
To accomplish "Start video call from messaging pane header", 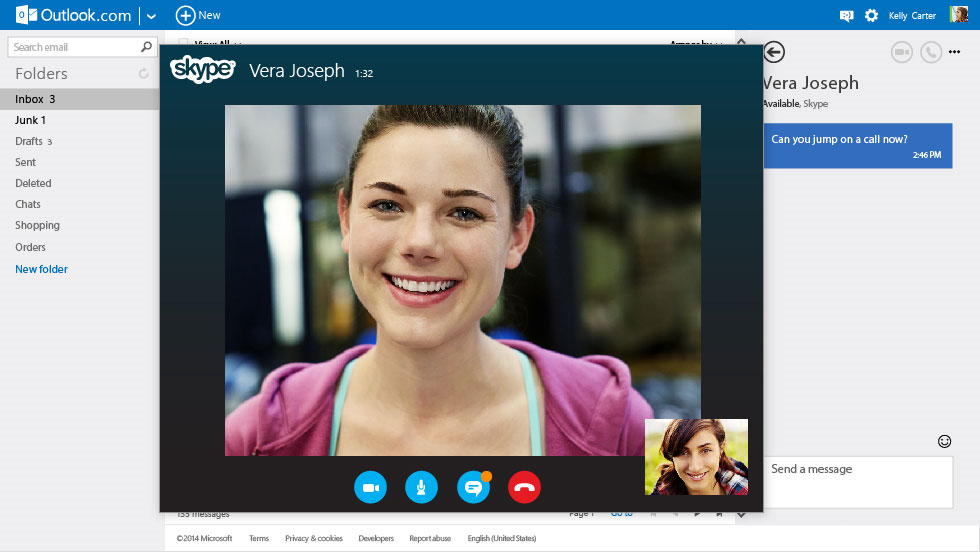I will pos(902,52).
